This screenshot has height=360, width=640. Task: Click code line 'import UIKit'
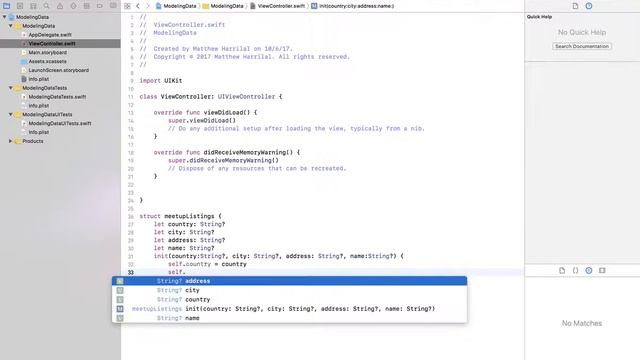[x=161, y=80]
